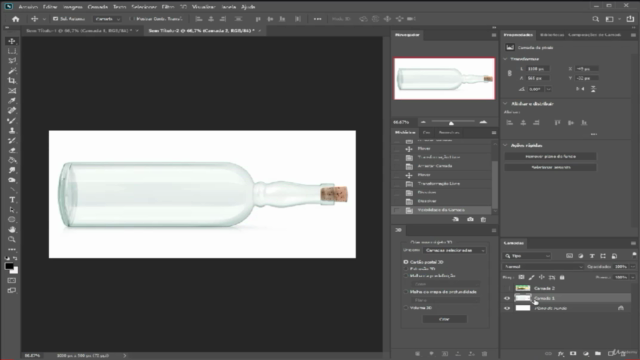Choose Volume 3D radio option
This screenshot has width=640, height=360.
406,308
